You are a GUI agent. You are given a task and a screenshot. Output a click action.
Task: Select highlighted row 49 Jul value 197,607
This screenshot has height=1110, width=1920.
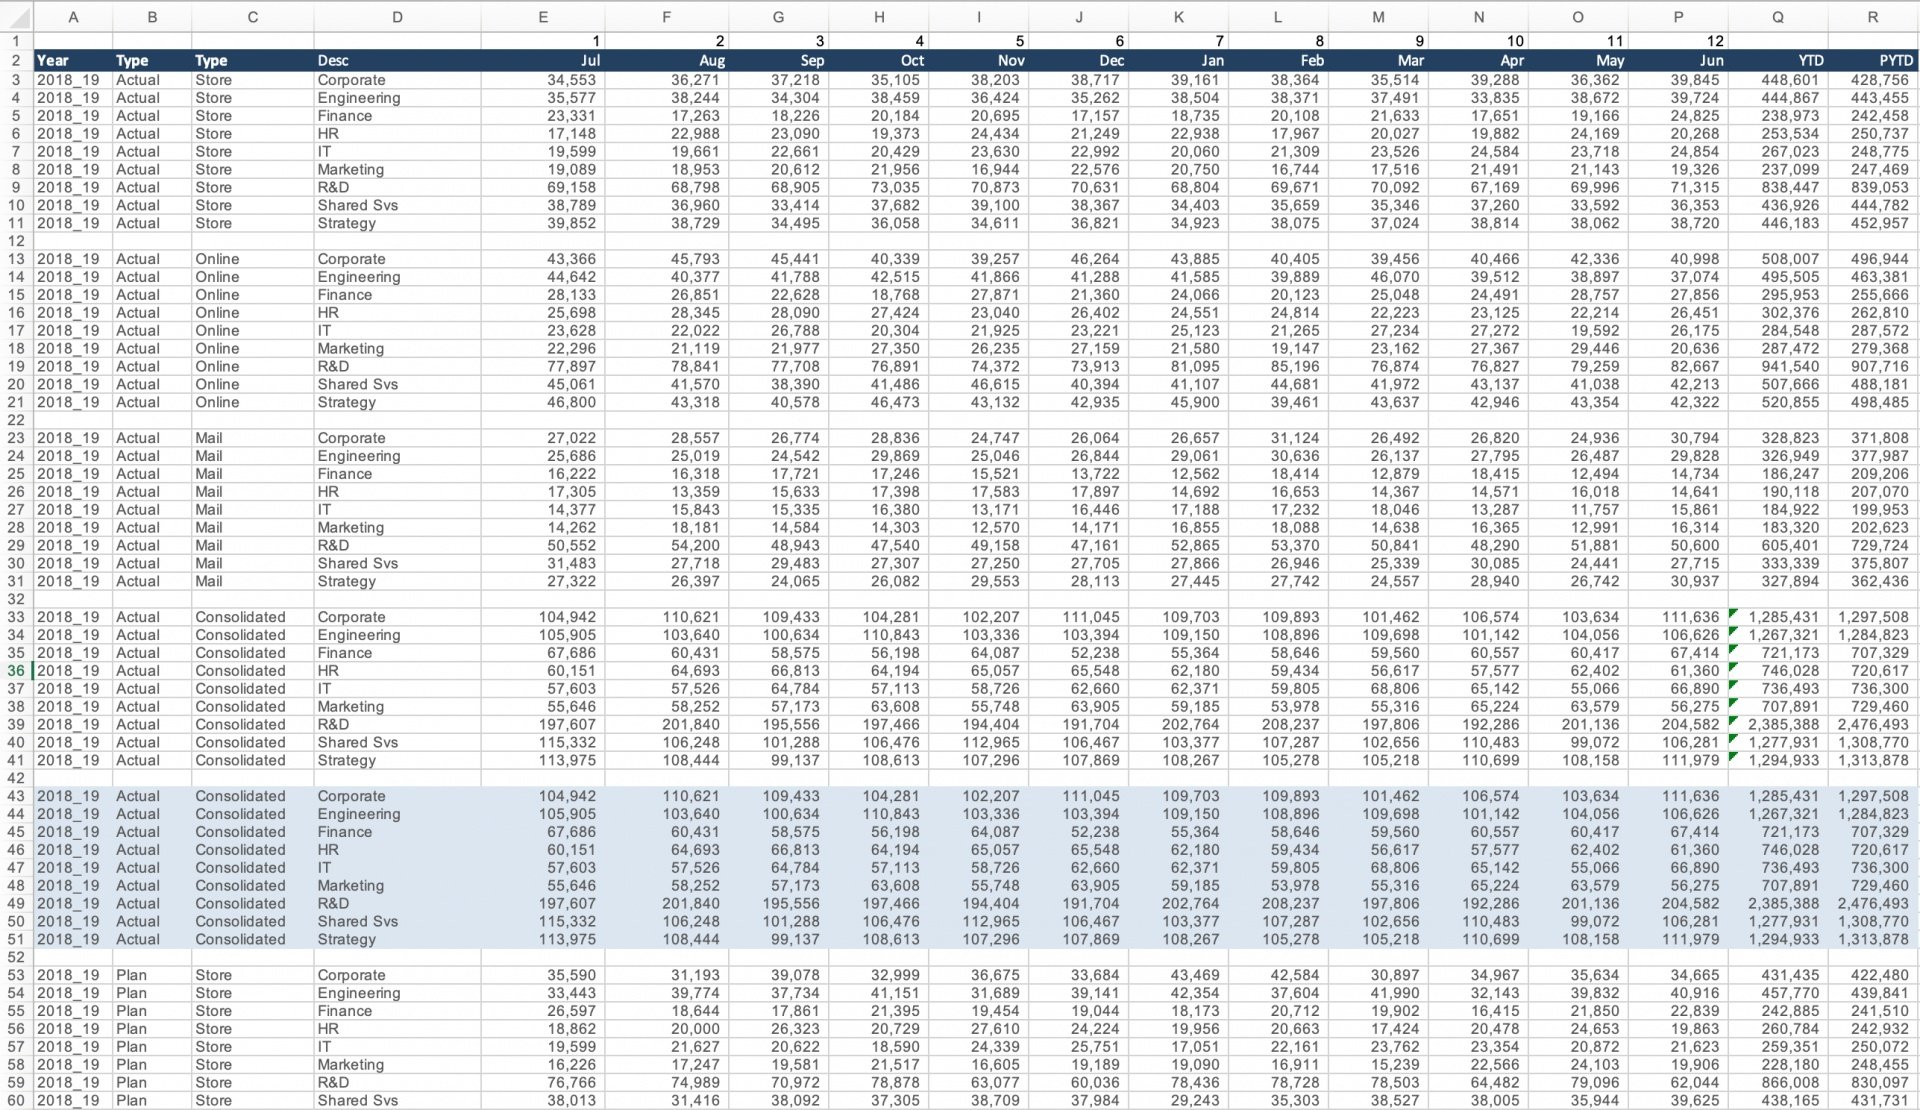click(542, 903)
